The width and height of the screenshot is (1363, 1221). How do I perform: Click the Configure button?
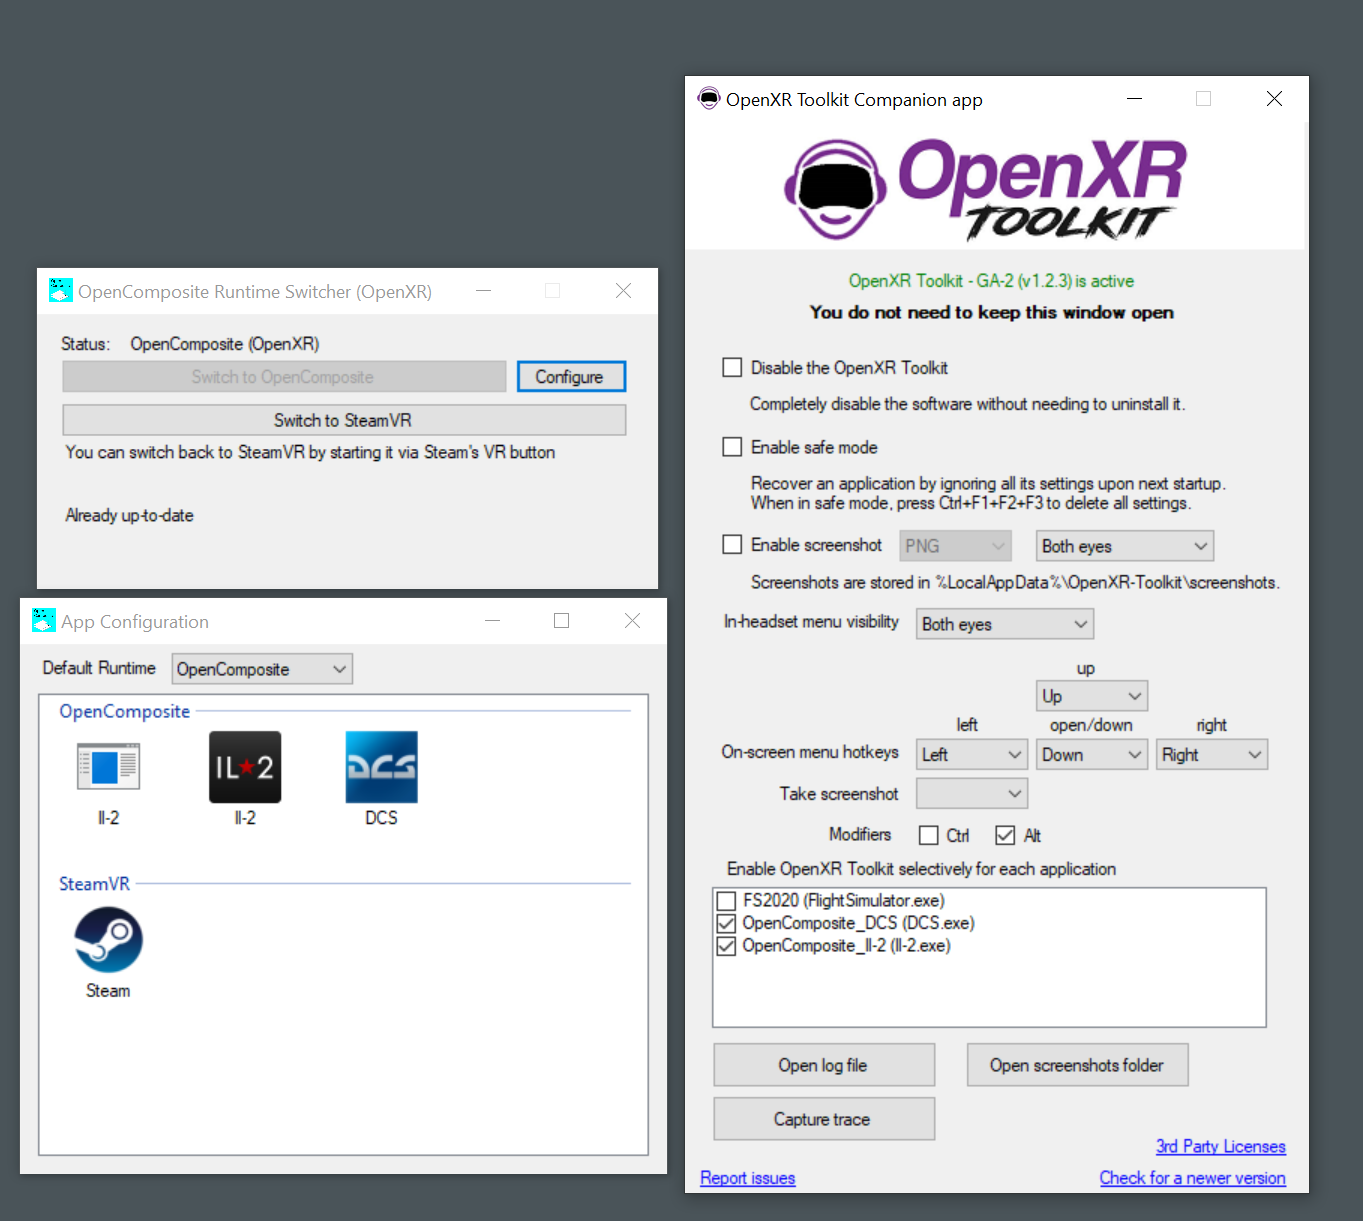click(571, 377)
